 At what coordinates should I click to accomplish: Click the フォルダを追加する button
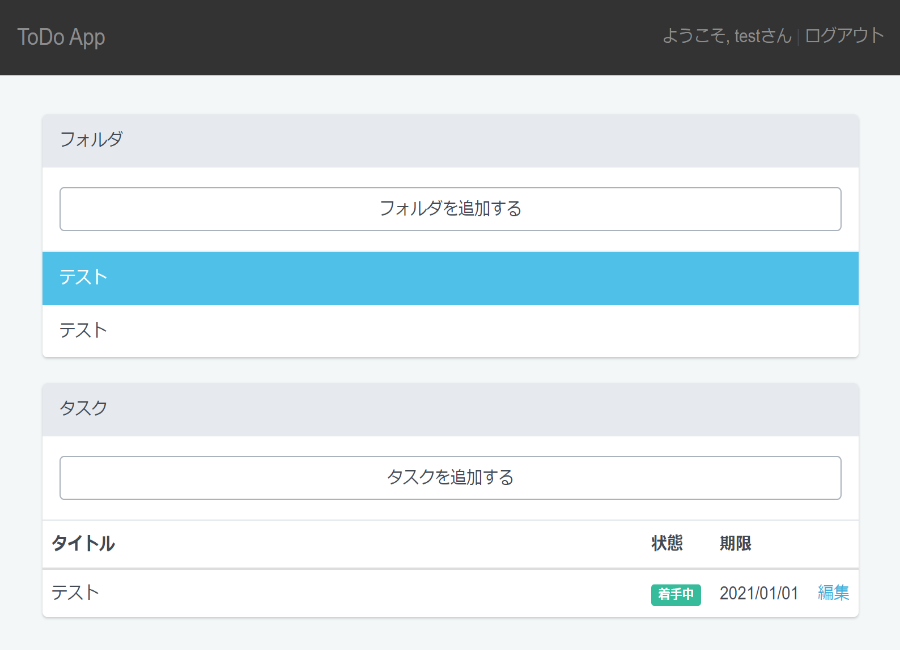point(450,209)
